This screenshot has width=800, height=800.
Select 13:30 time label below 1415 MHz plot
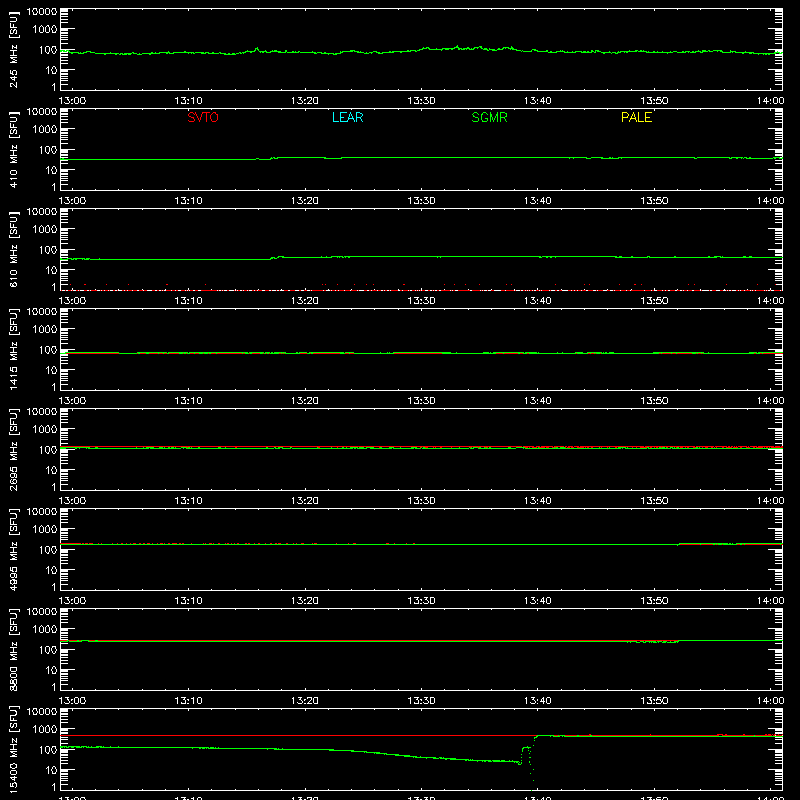(x=421, y=401)
